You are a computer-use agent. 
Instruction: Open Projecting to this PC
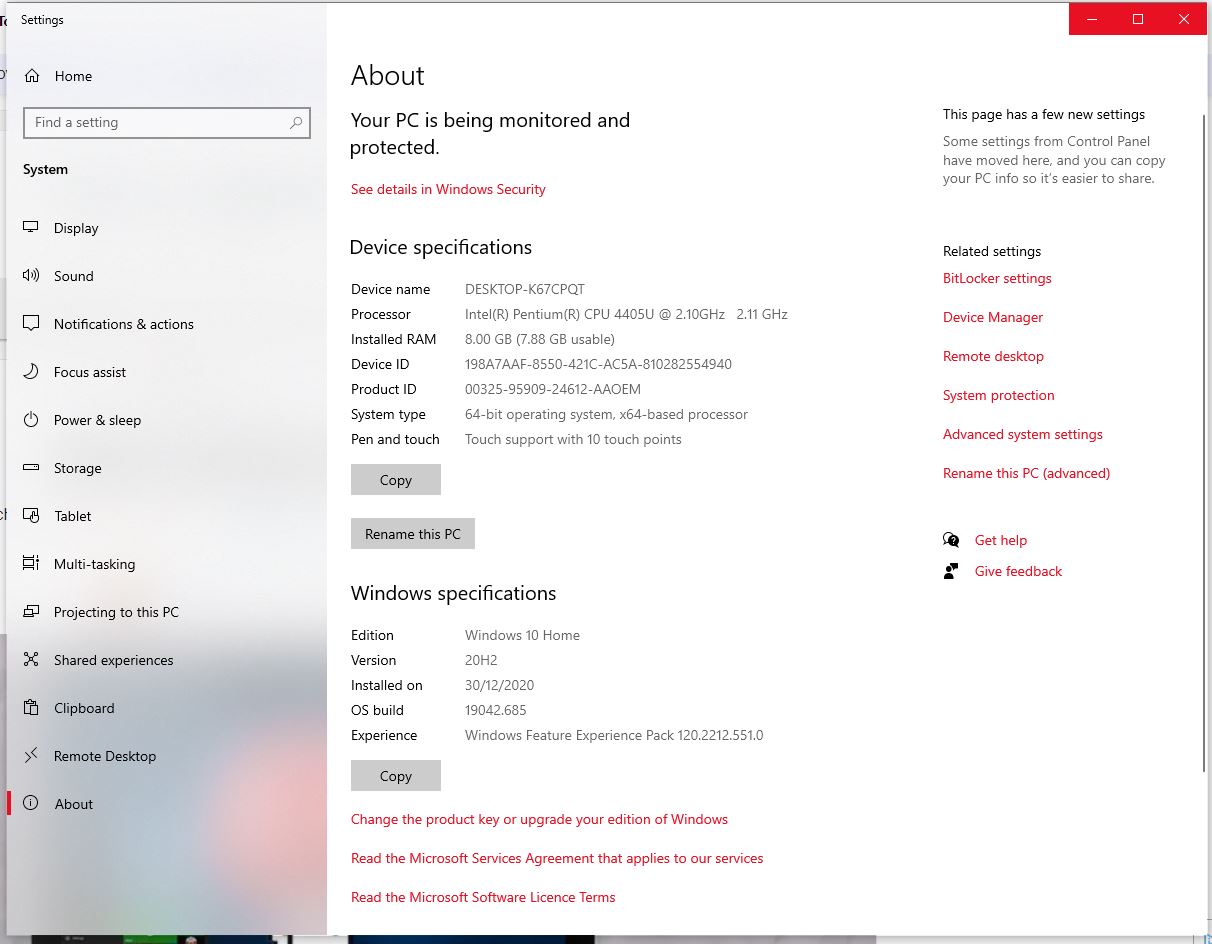pos(116,612)
